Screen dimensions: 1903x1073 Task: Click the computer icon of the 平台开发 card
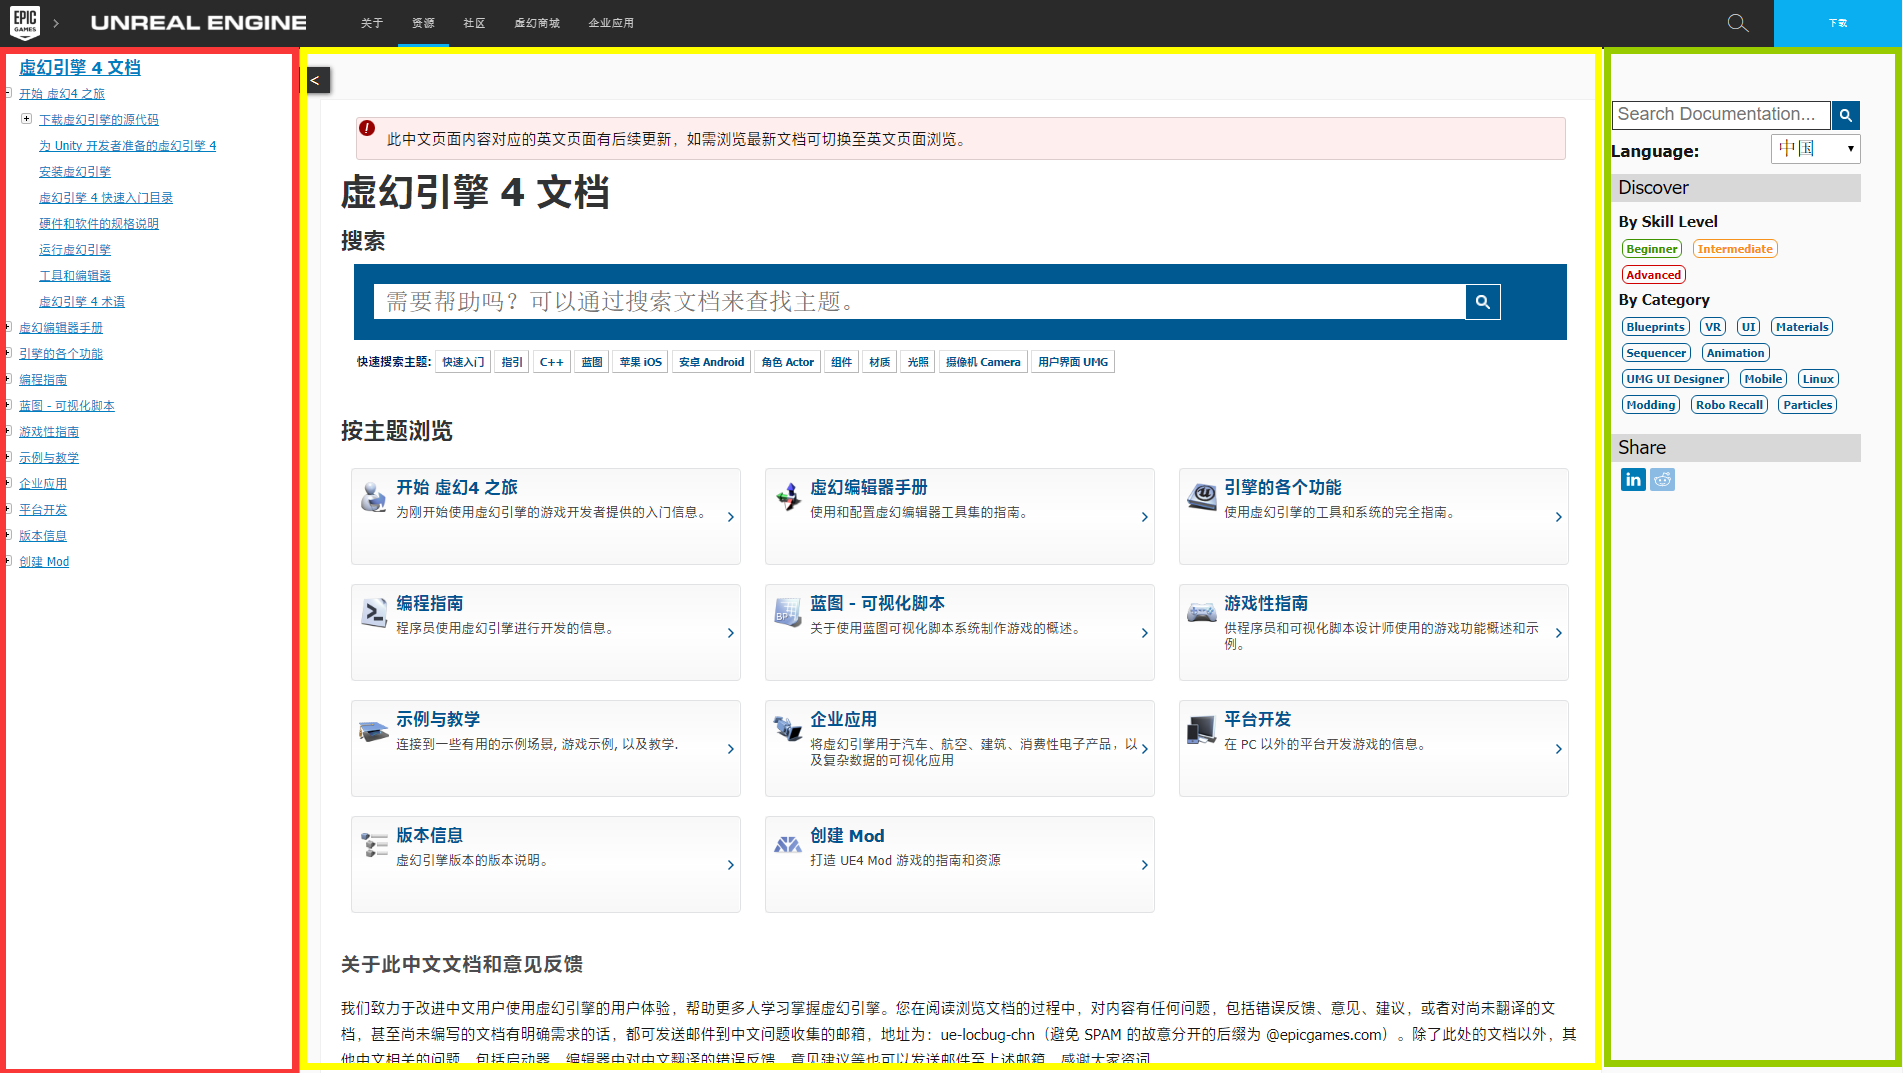(1202, 730)
